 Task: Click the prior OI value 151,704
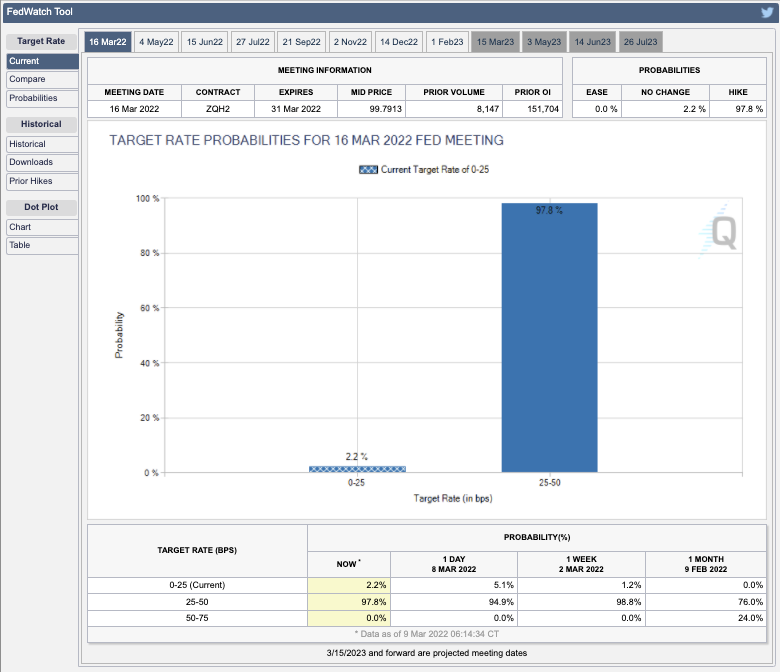[533, 109]
